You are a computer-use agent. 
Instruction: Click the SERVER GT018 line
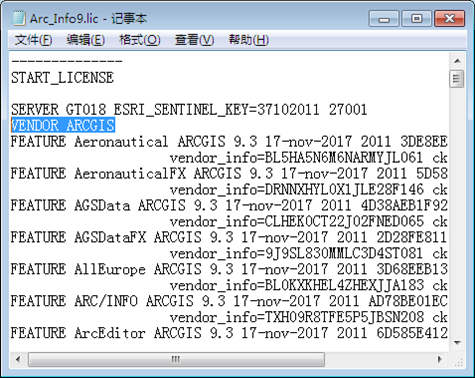click(189, 110)
